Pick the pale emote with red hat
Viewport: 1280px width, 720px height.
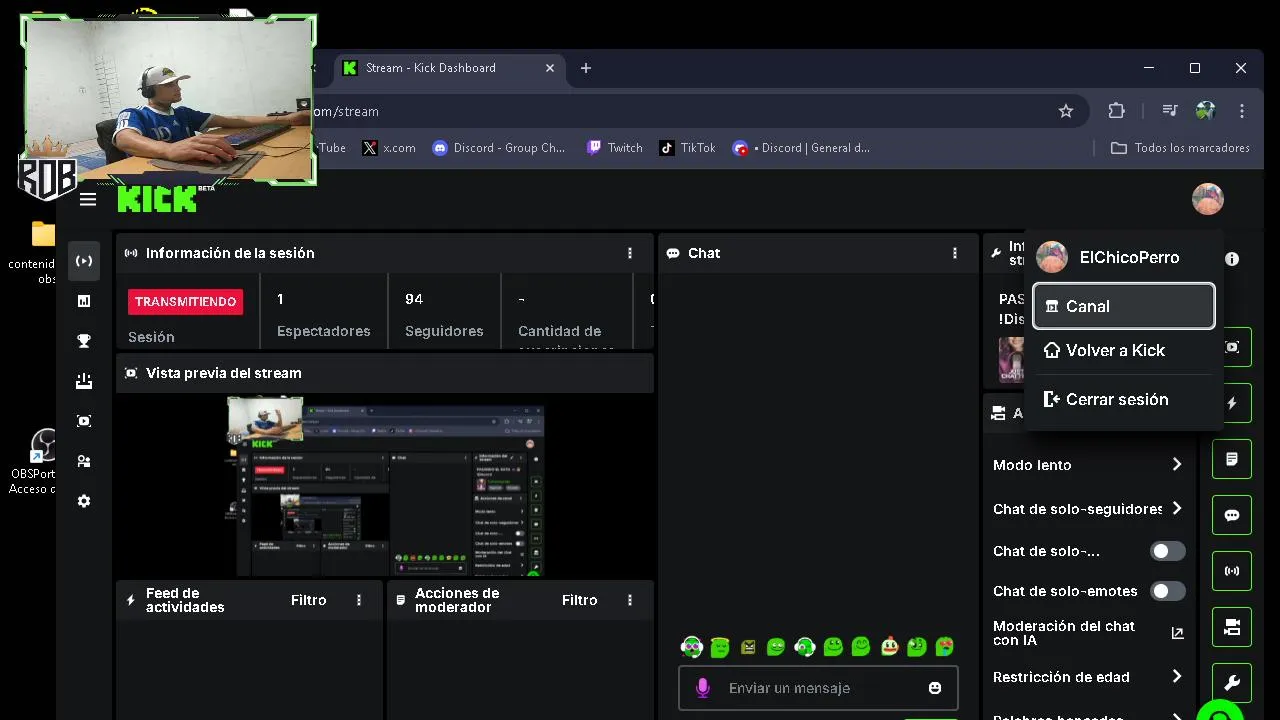[x=889, y=647]
